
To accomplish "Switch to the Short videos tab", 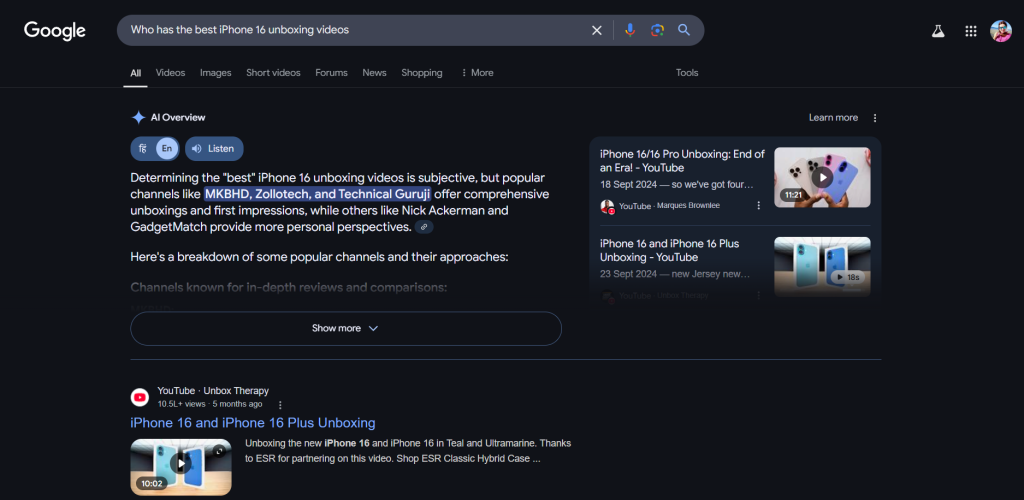I will pos(273,73).
